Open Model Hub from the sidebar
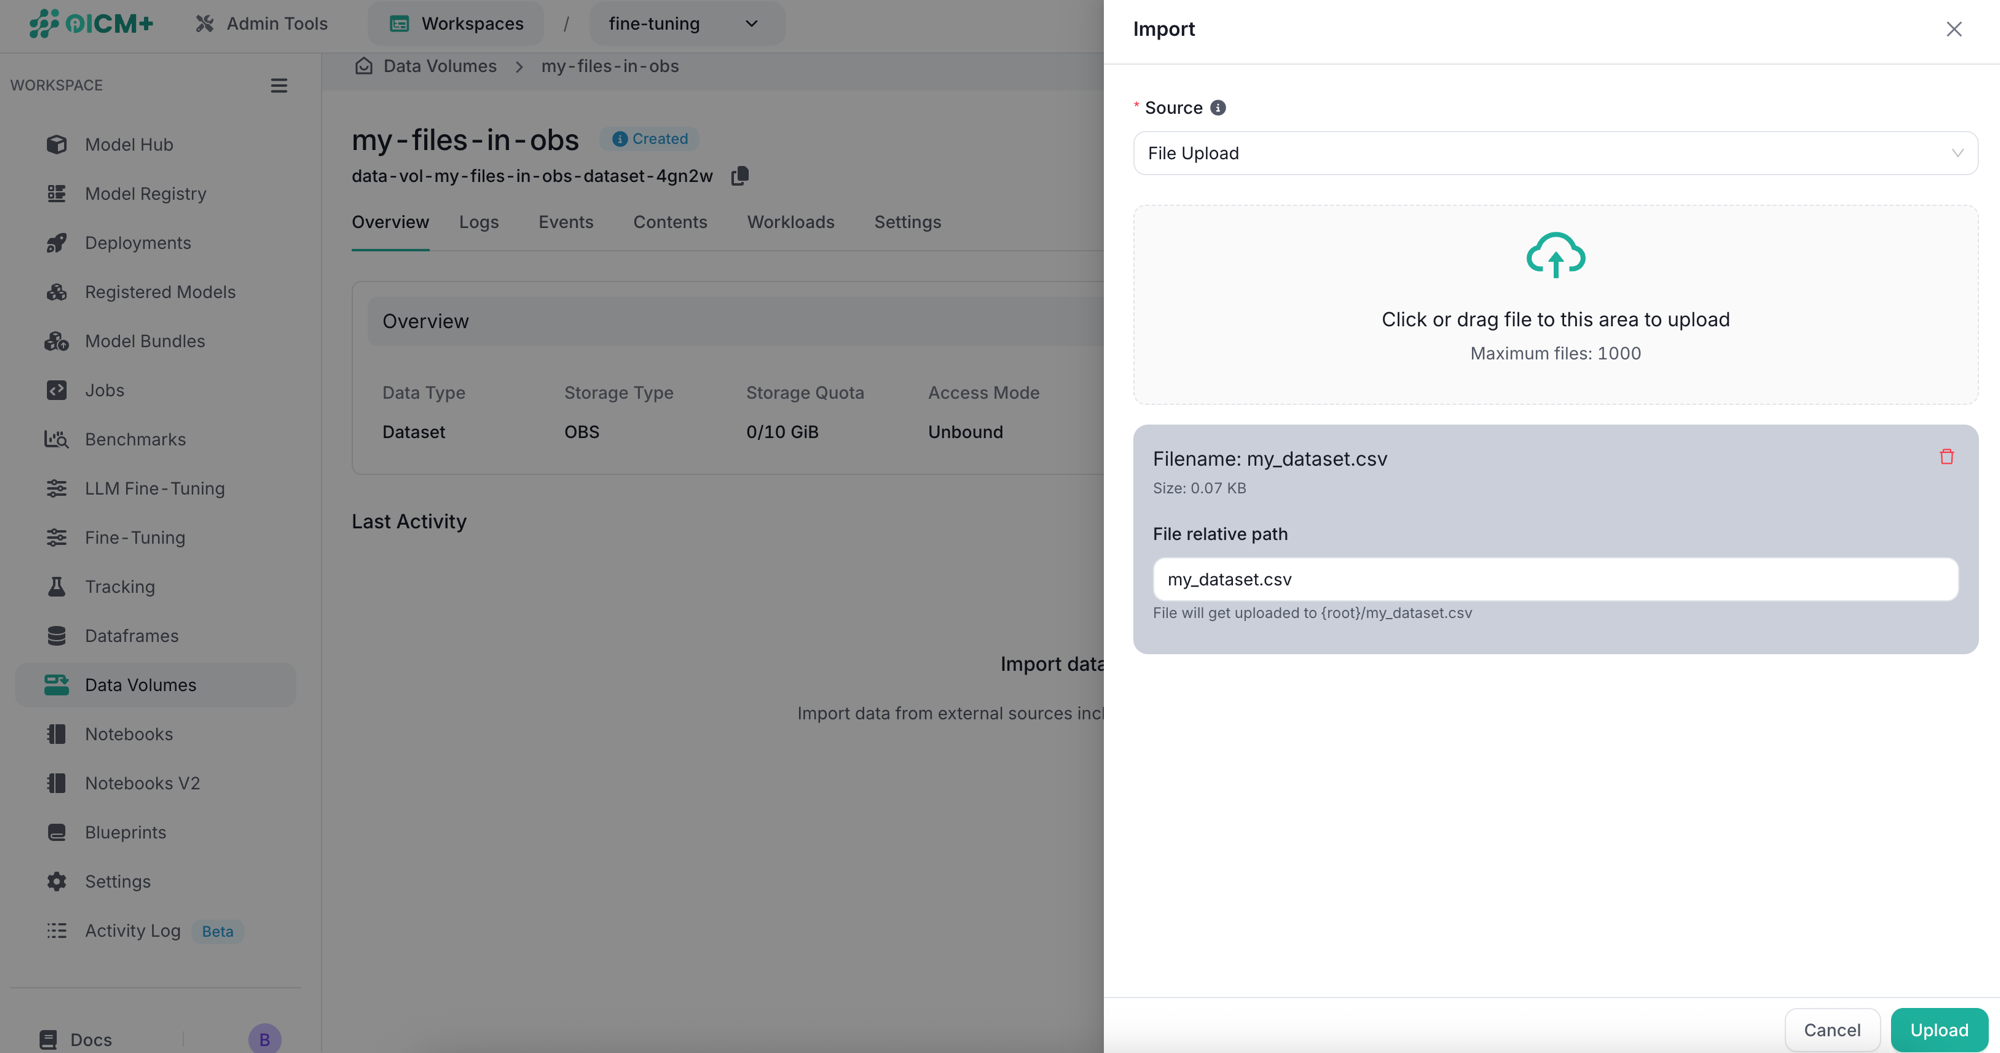2000x1053 pixels. click(x=128, y=144)
